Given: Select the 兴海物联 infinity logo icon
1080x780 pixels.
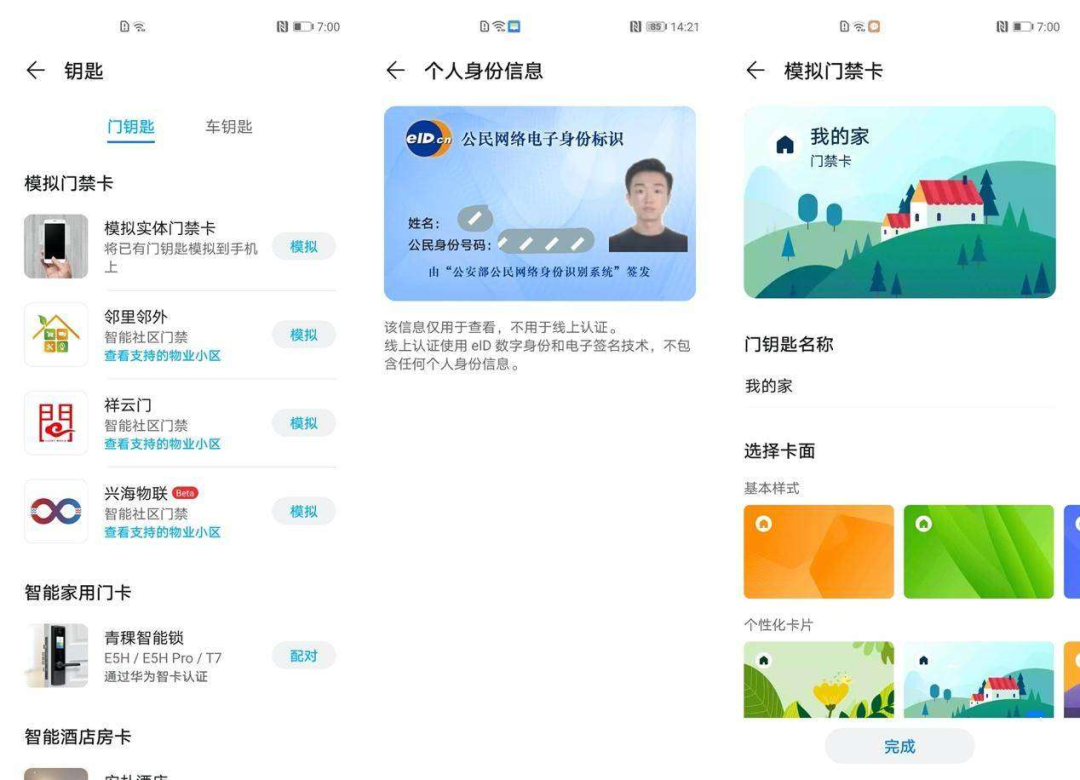Looking at the screenshot, I should (x=56, y=511).
